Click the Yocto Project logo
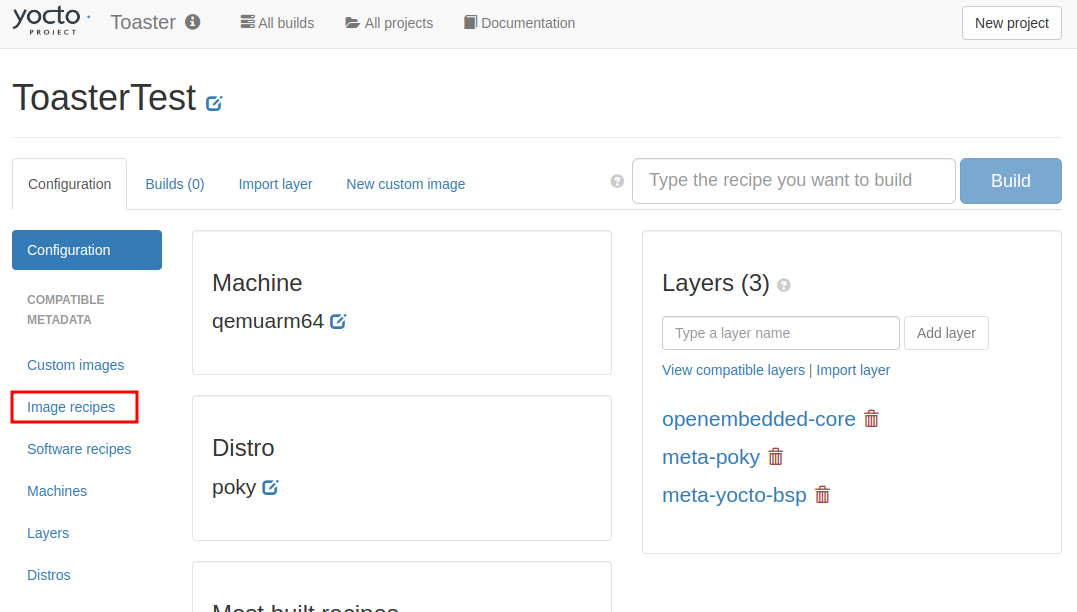 click(52, 21)
